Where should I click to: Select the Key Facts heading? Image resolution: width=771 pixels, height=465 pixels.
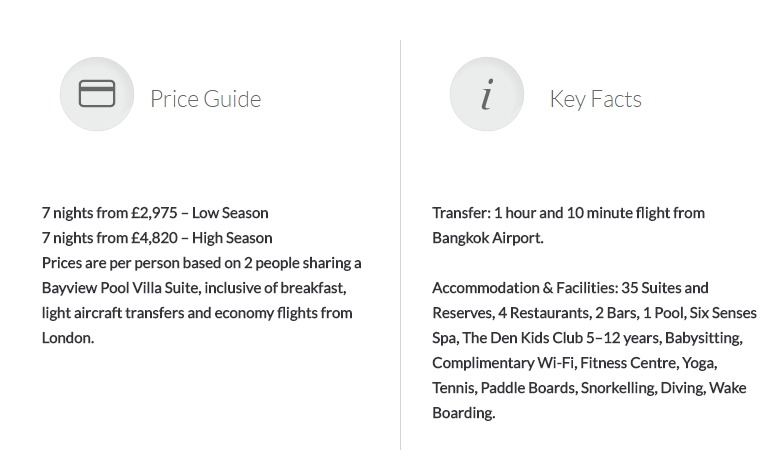pos(595,99)
